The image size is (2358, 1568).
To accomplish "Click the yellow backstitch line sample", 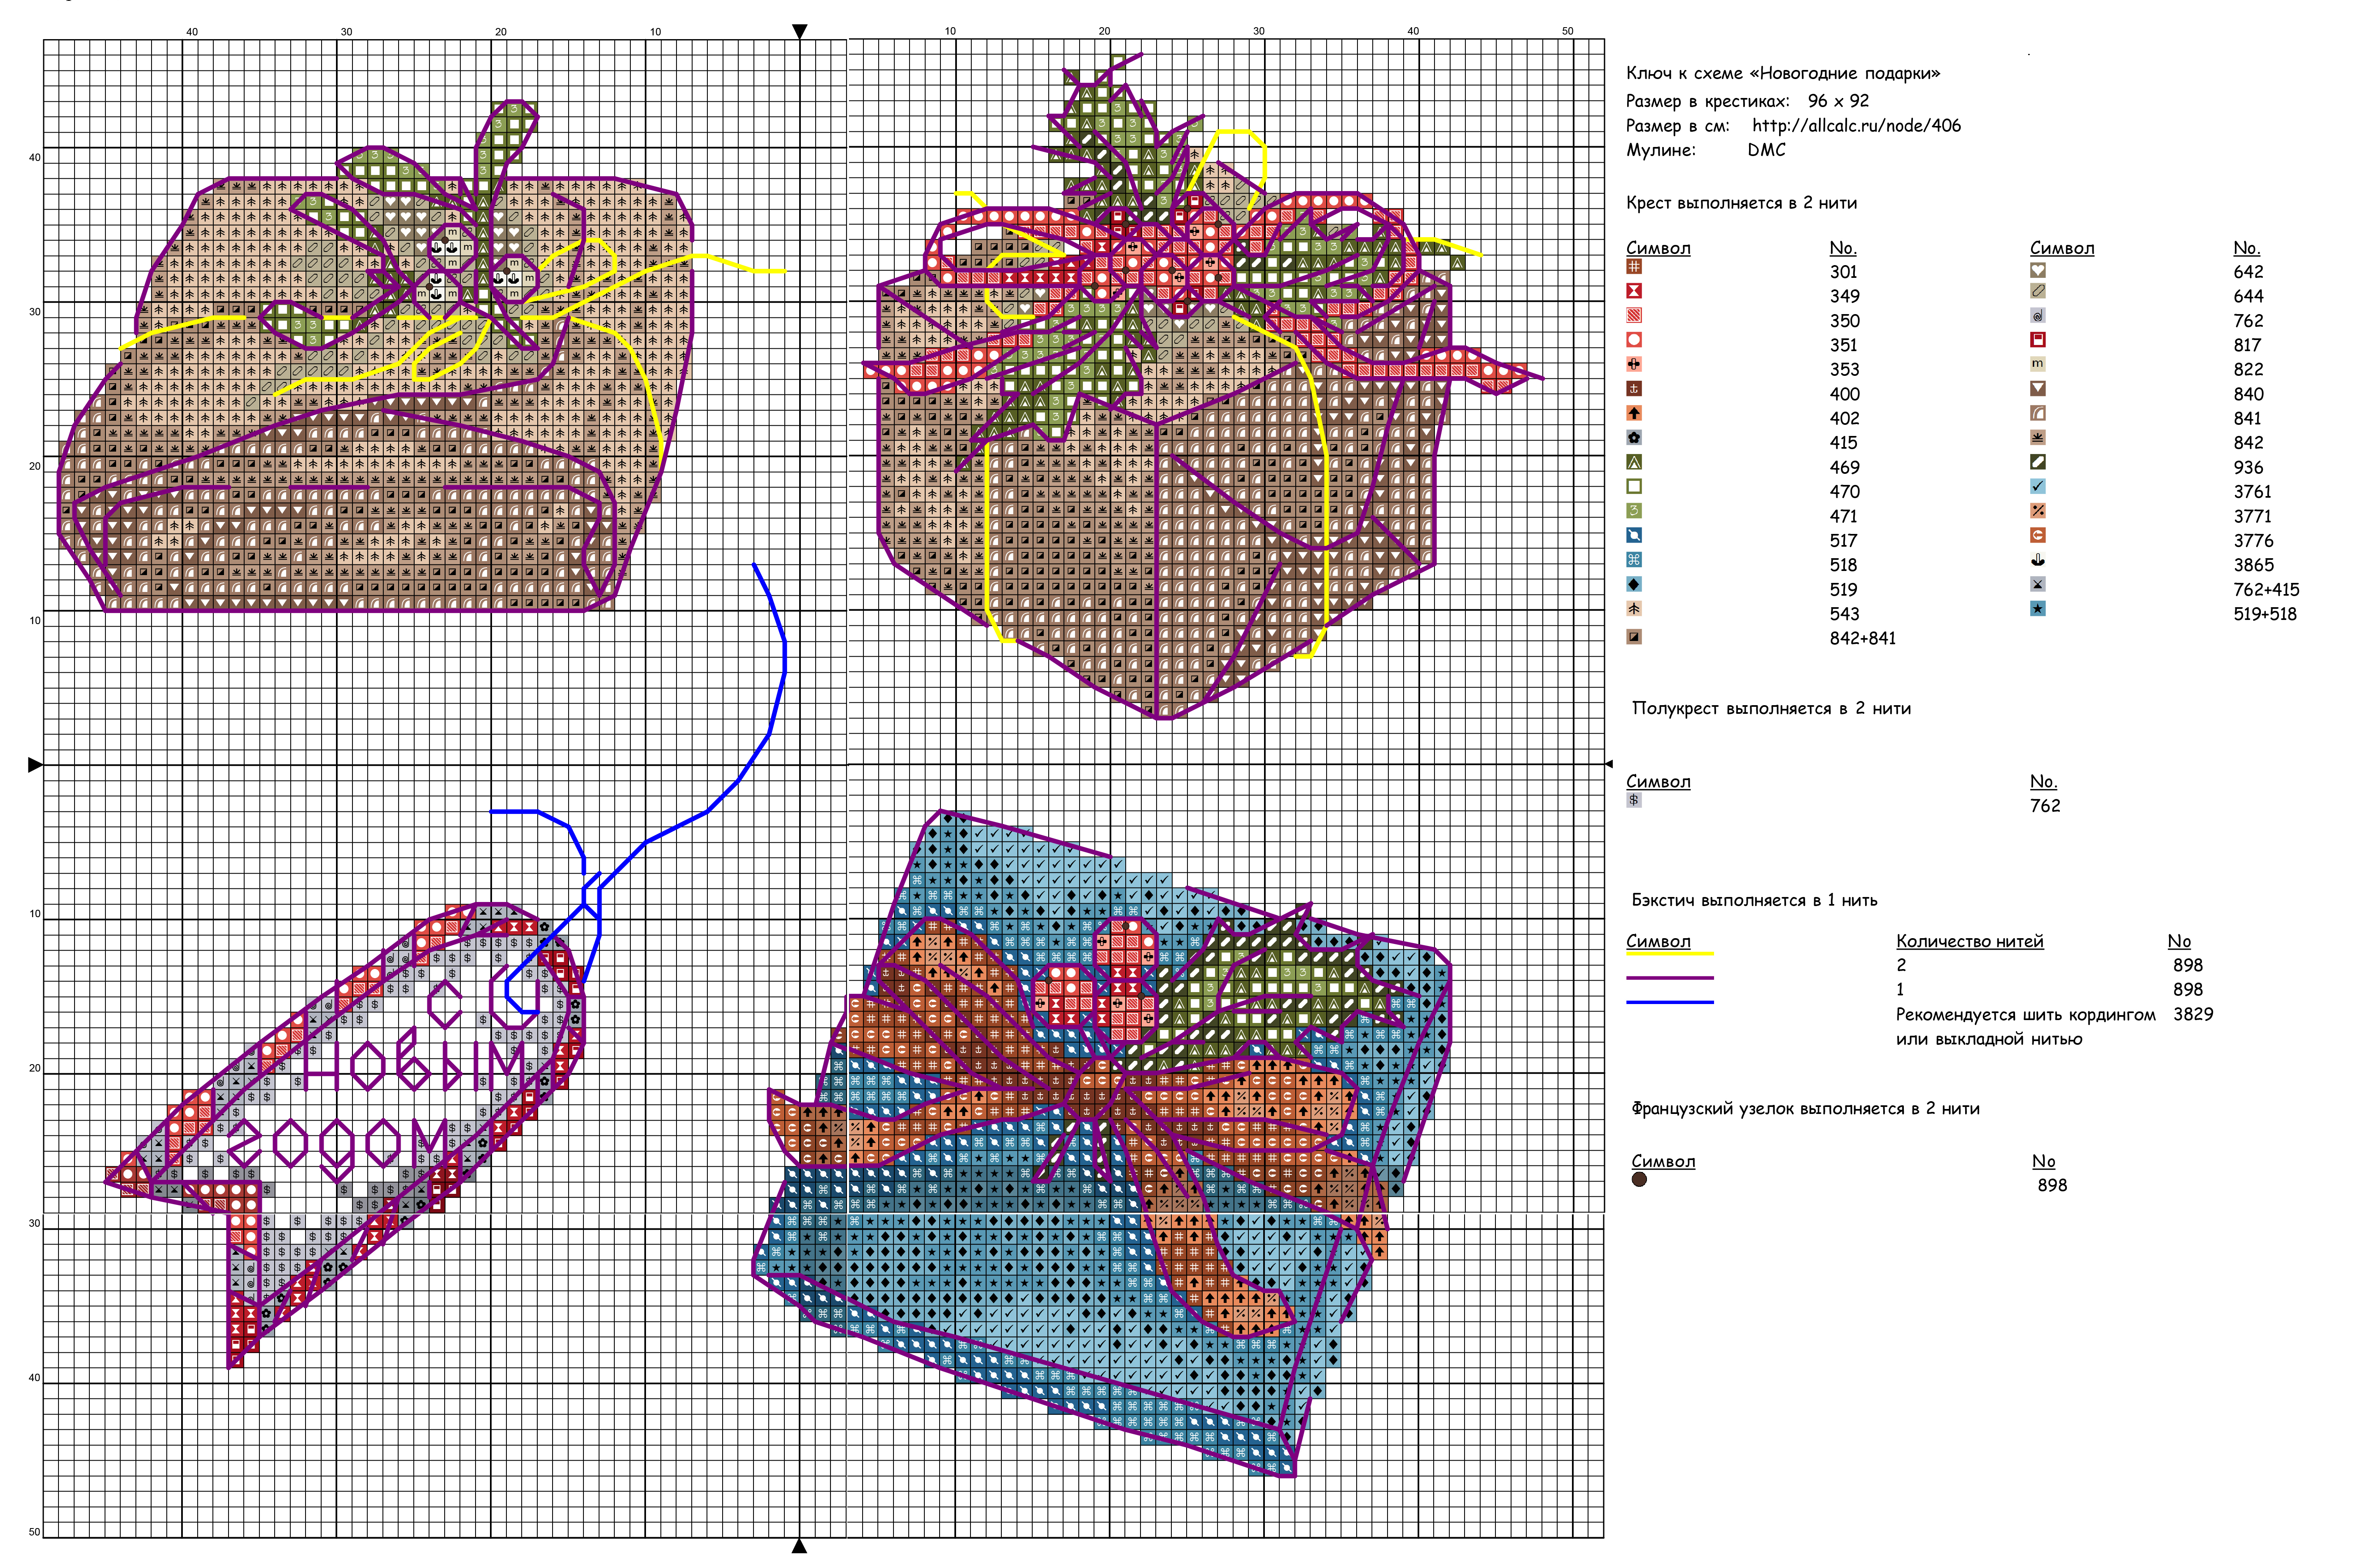I will tap(1669, 954).
